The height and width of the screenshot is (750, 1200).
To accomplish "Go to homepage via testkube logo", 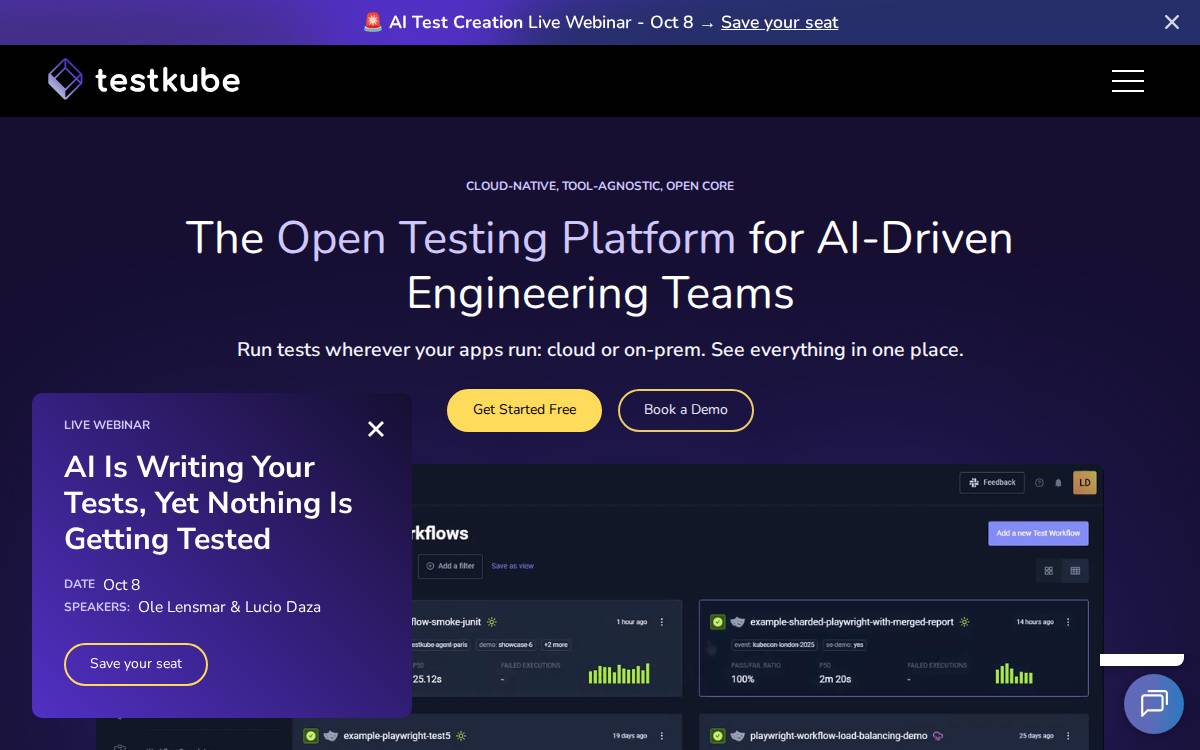I will coord(144,80).
